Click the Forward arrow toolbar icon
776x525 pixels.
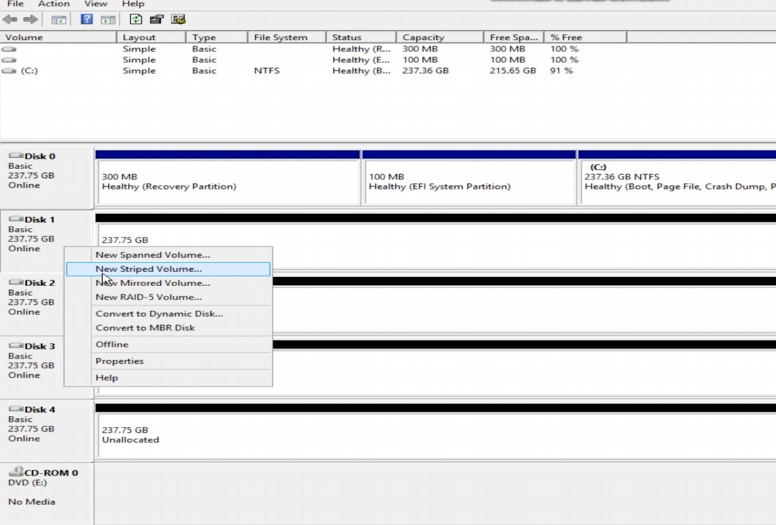point(31,19)
